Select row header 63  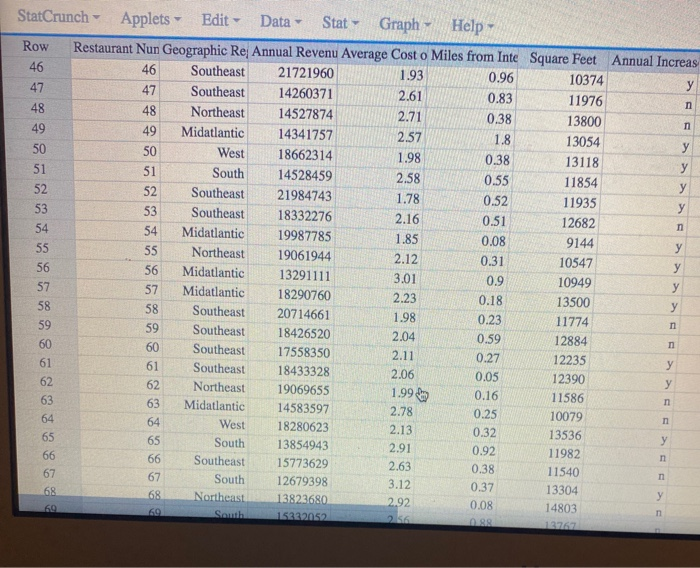point(46,400)
